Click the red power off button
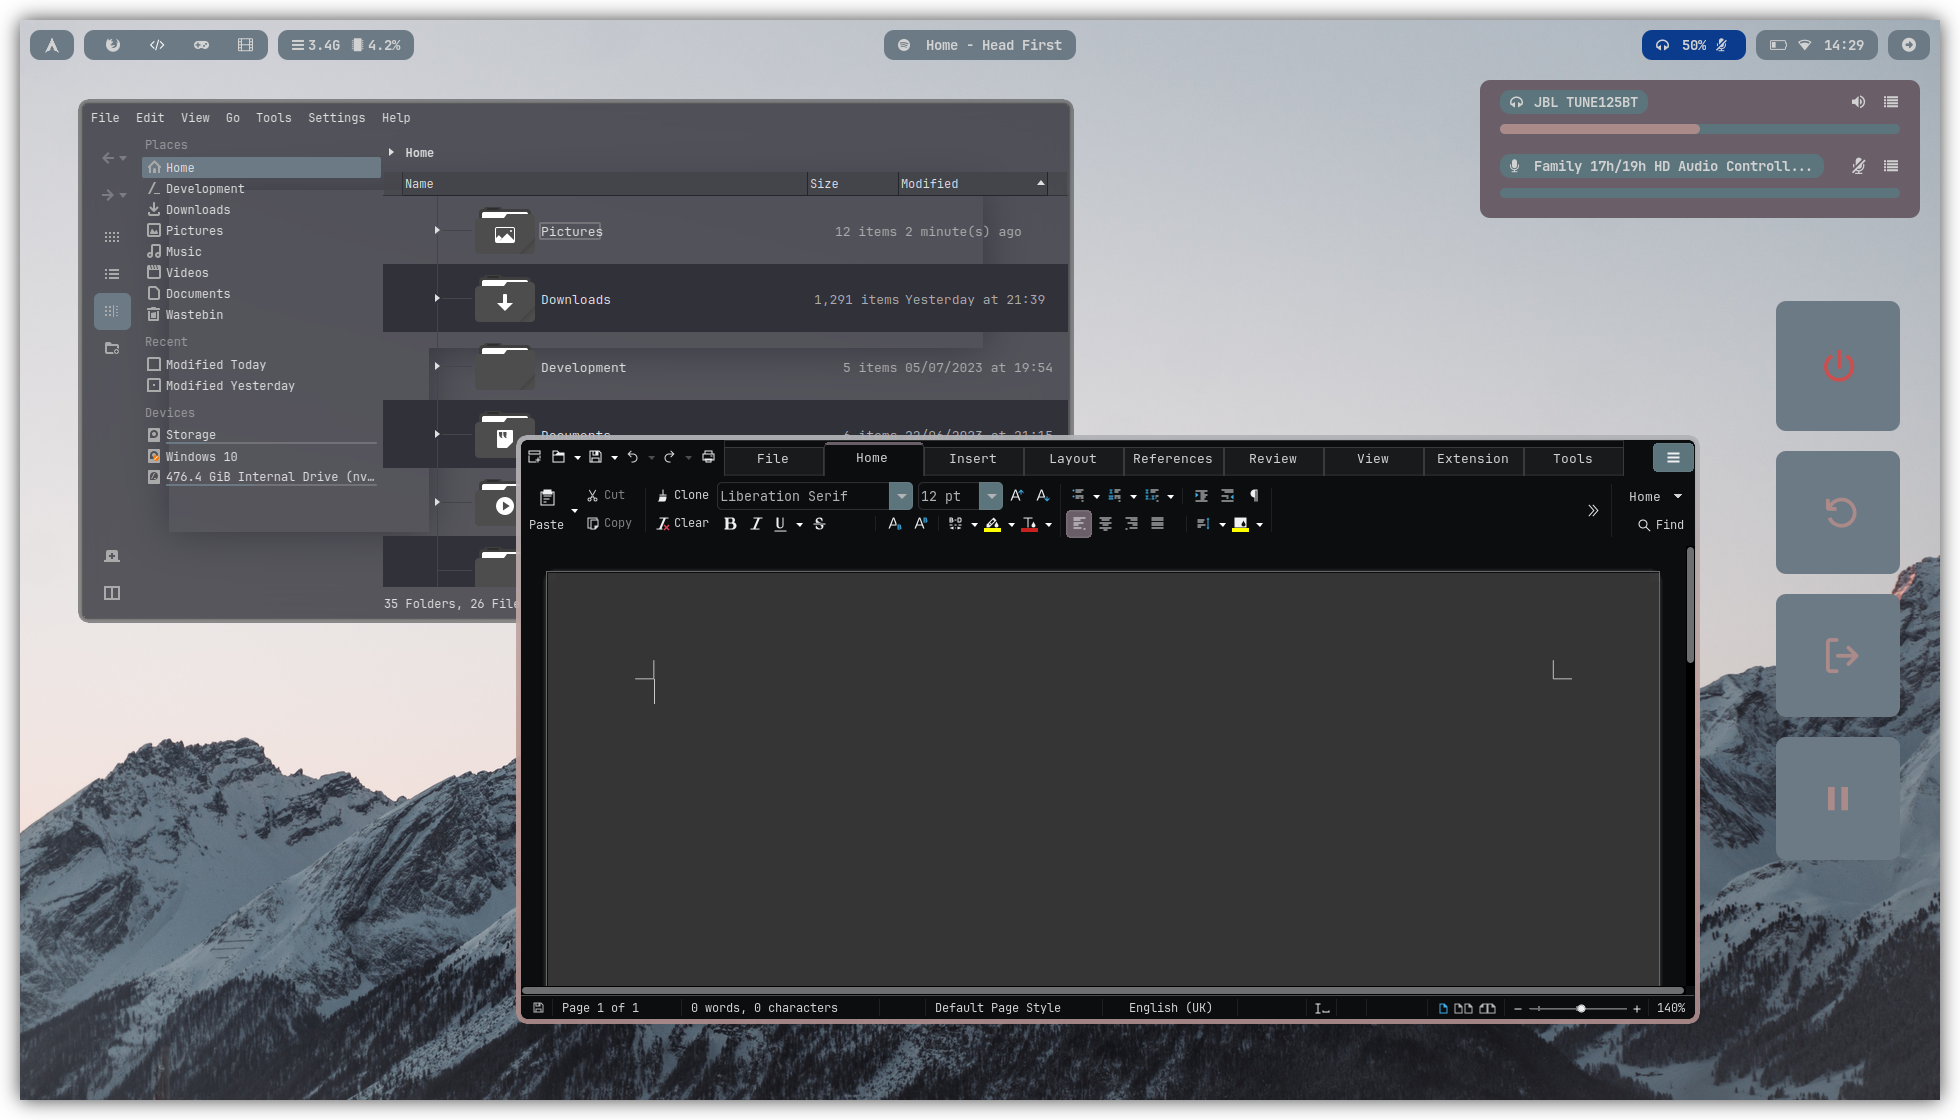The image size is (1960, 1120). point(1837,366)
